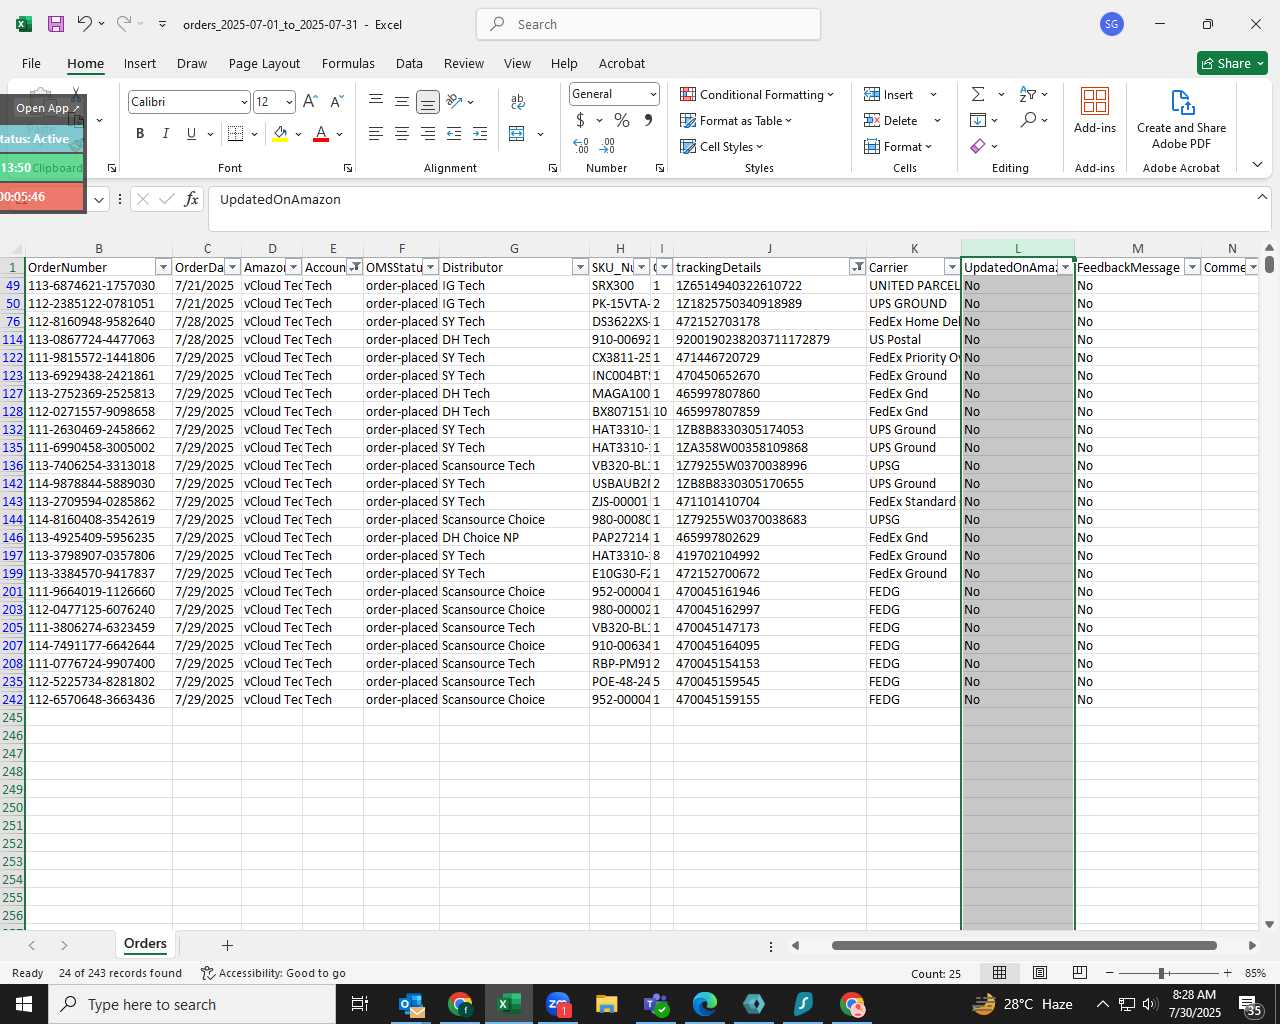The width and height of the screenshot is (1280, 1024).
Task: Toggle Middle Align vertical alignment
Action: click(402, 101)
